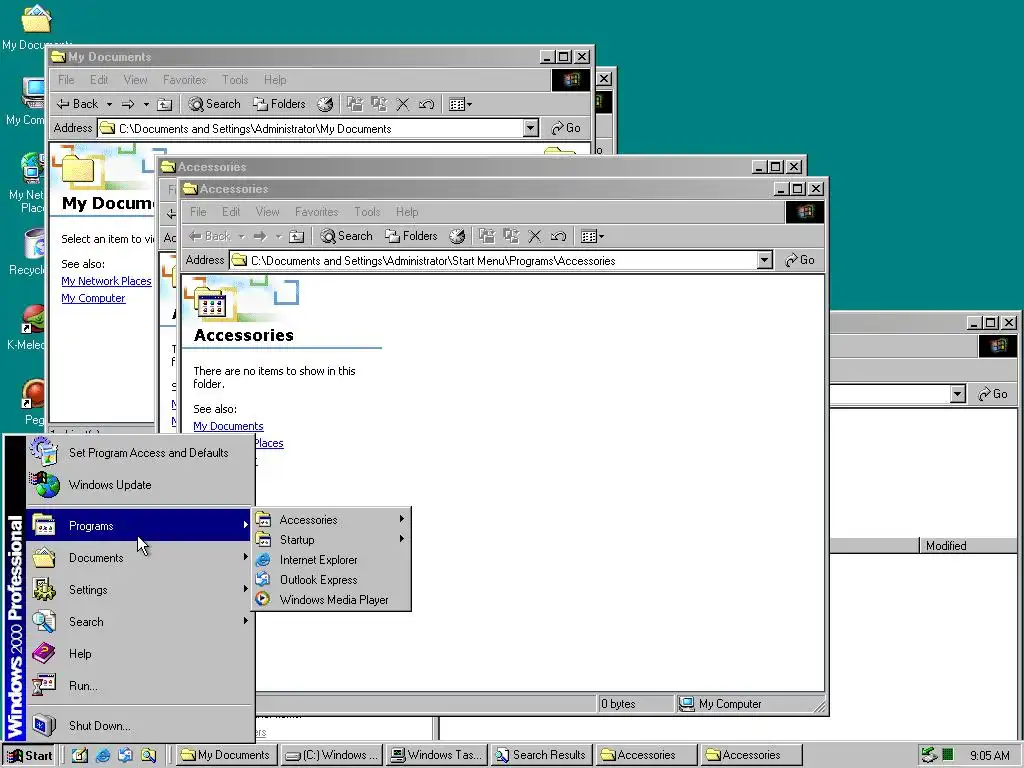Open Documents item in Start menu

click(x=139, y=558)
